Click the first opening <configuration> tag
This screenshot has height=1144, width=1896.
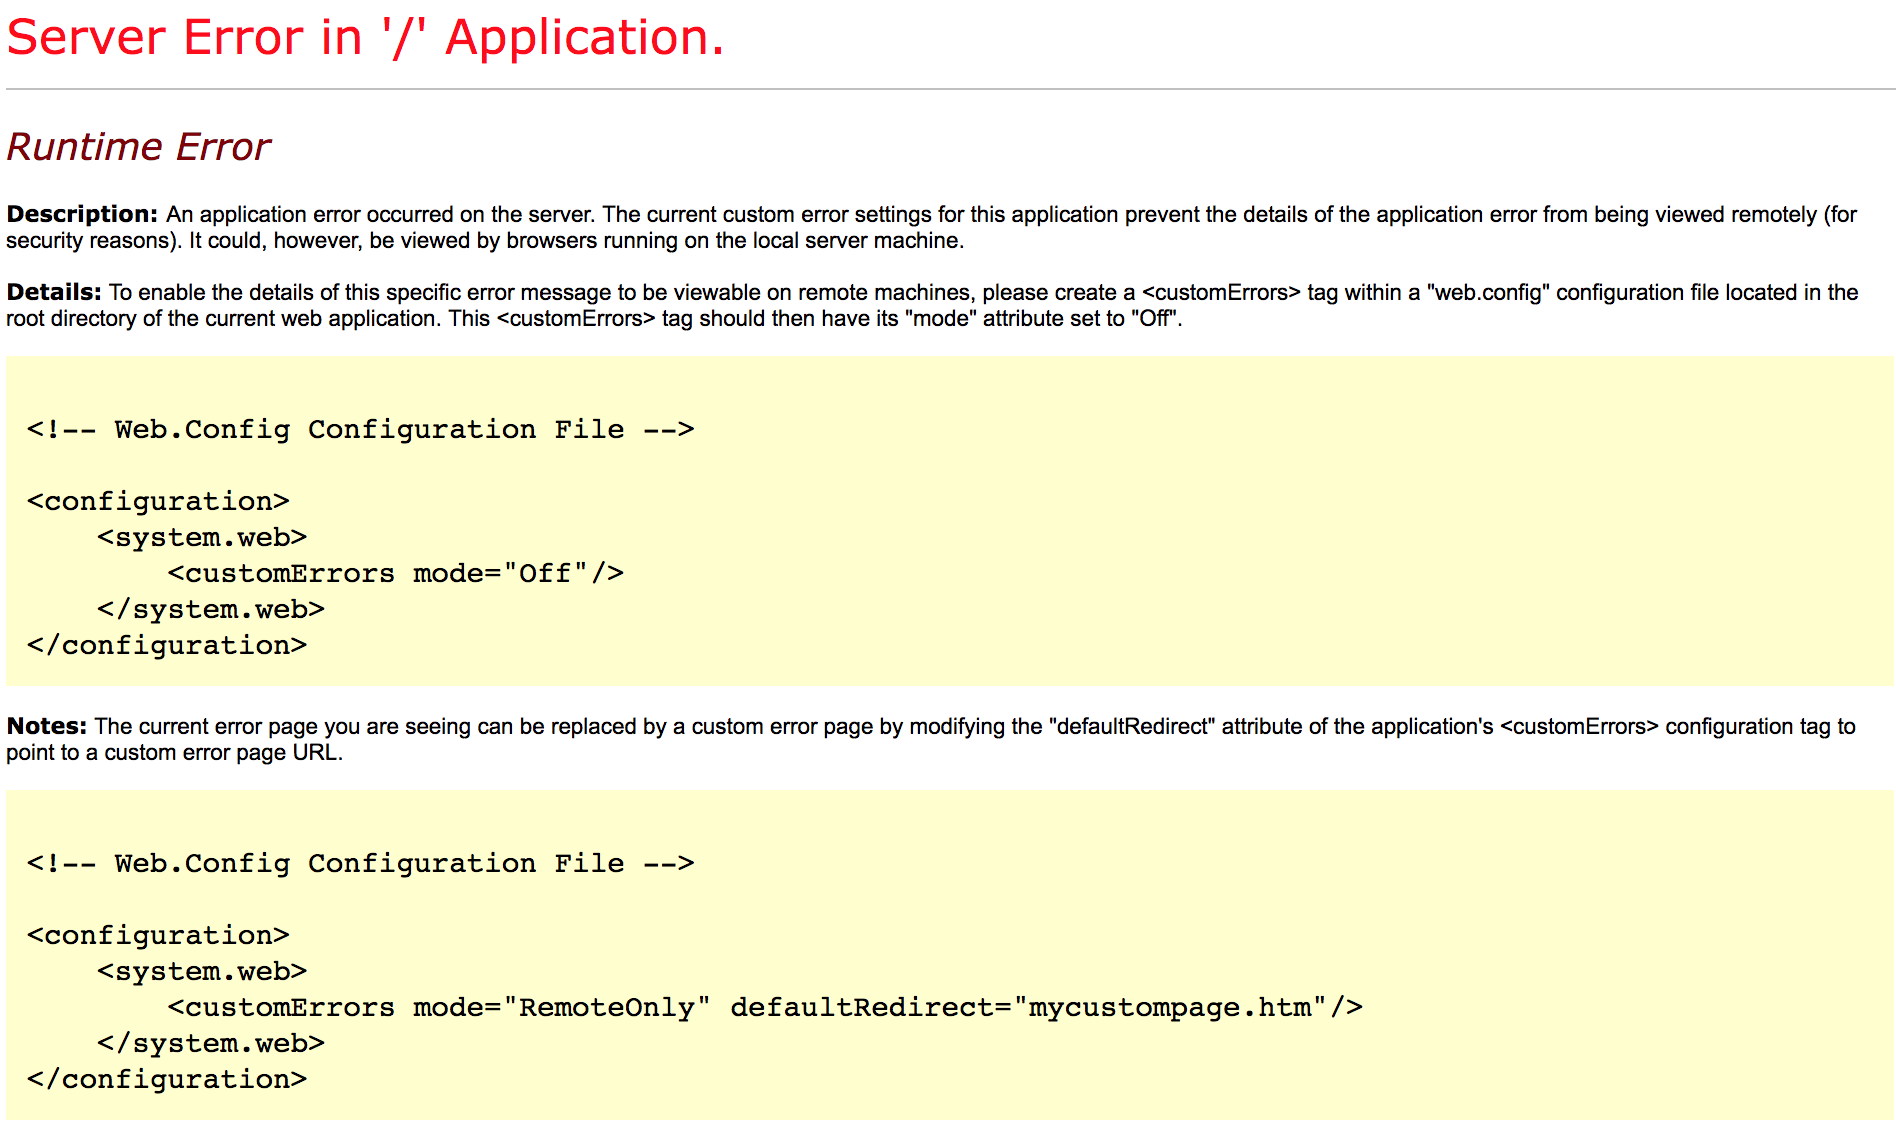tap(158, 501)
